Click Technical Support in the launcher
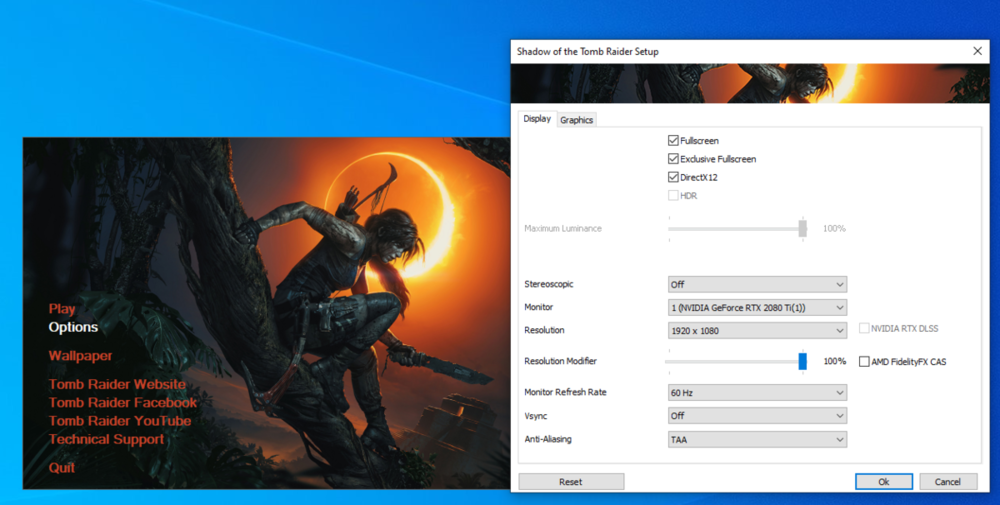 [107, 439]
